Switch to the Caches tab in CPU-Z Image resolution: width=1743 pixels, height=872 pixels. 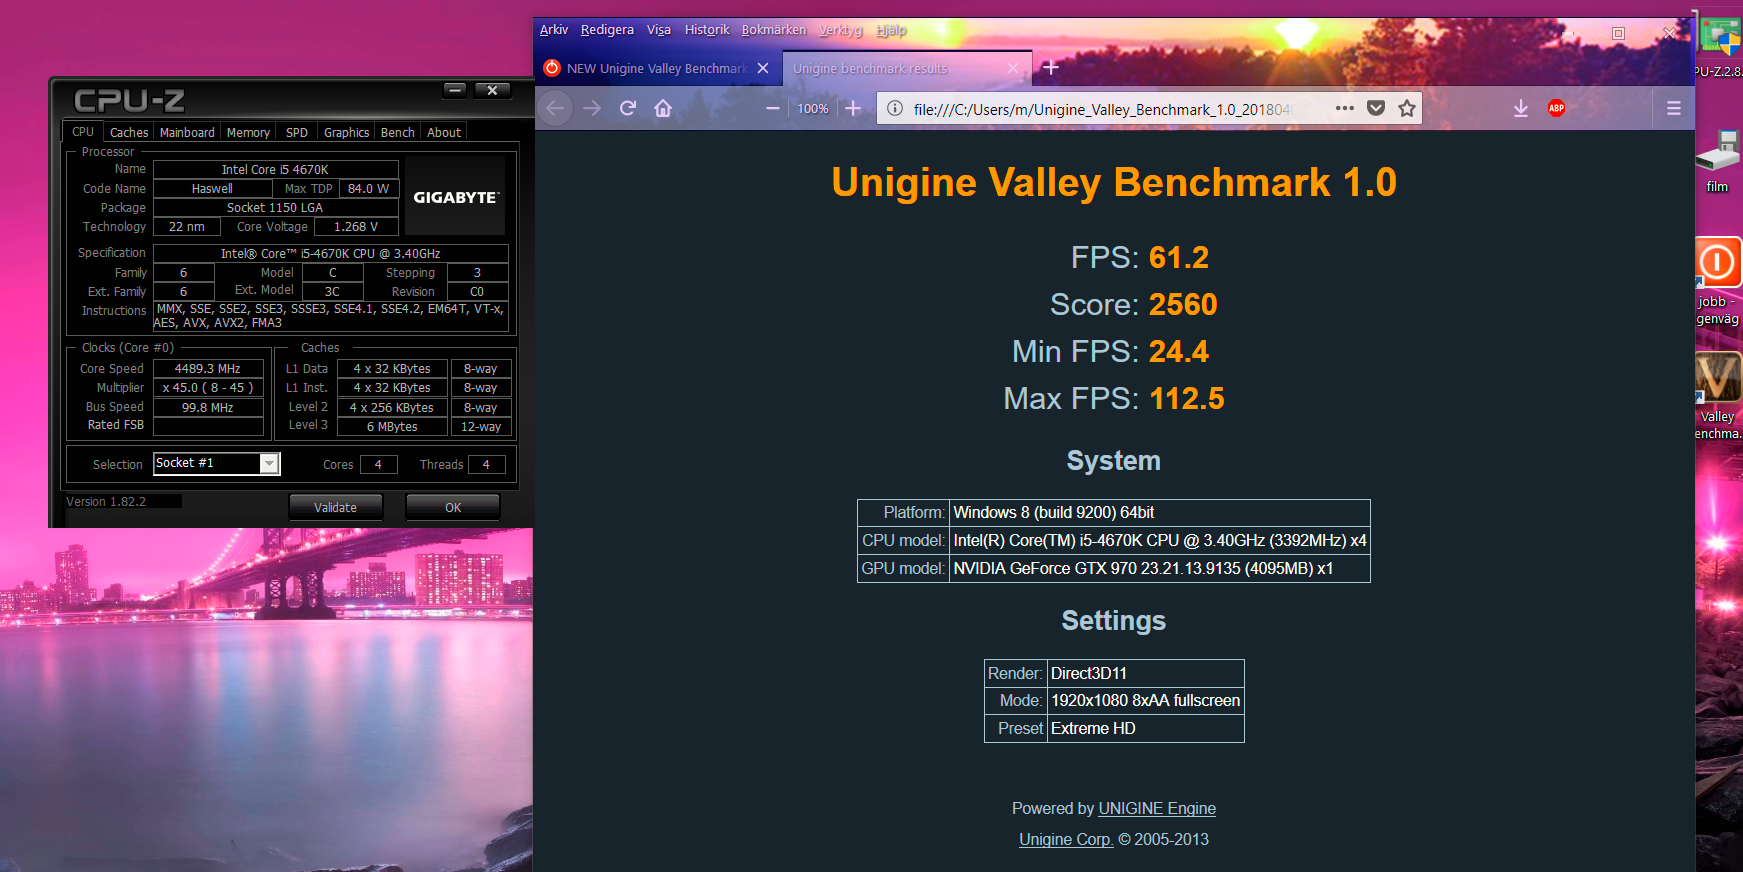click(129, 132)
